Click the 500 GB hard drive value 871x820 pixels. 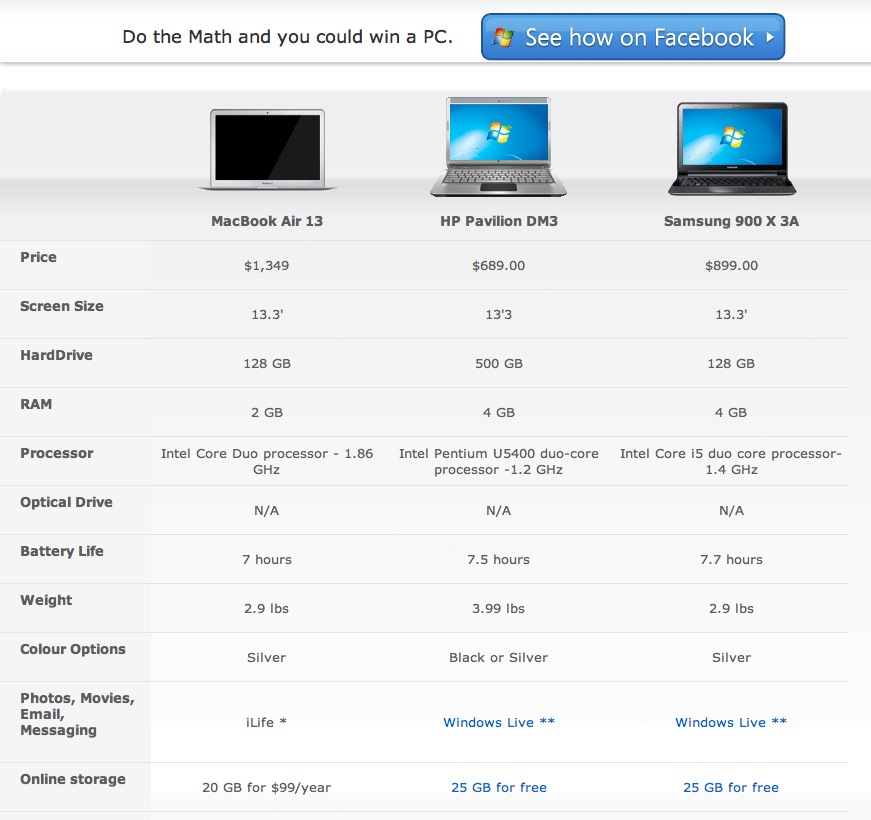click(x=499, y=363)
